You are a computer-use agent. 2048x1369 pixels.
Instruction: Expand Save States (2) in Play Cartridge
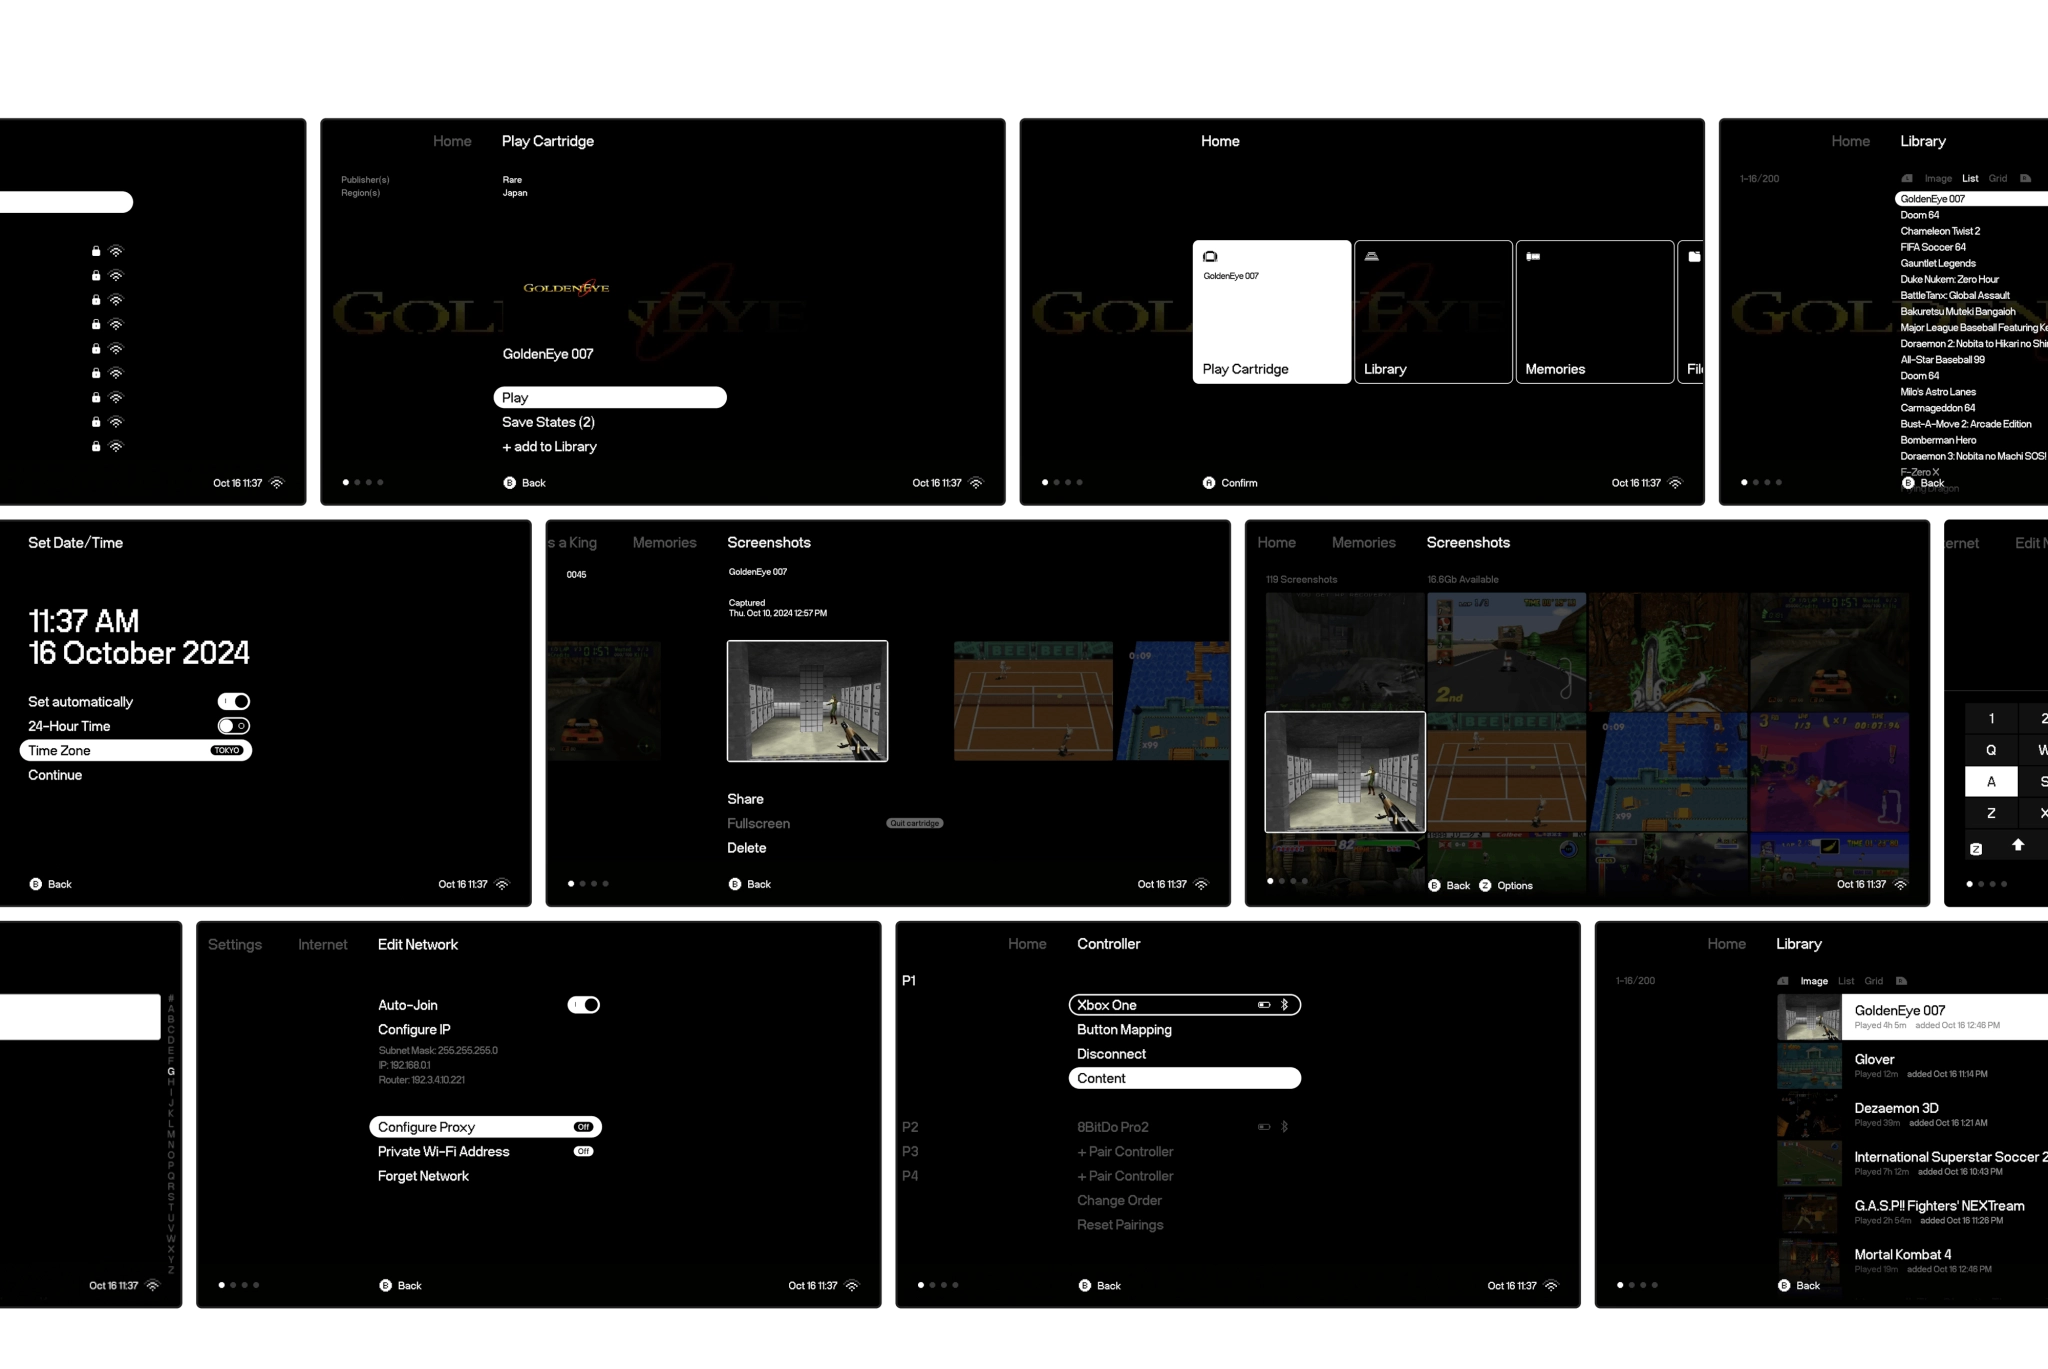click(548, 422)
